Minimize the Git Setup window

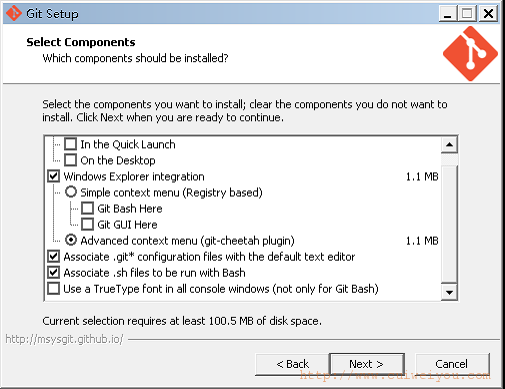[x=448, y=14]
